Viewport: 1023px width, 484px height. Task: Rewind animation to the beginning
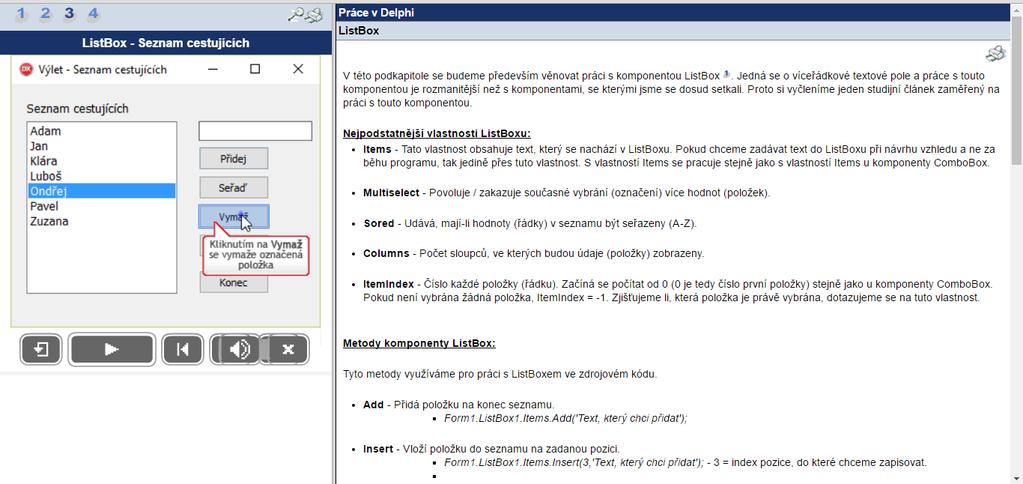(x=183, y=350)
